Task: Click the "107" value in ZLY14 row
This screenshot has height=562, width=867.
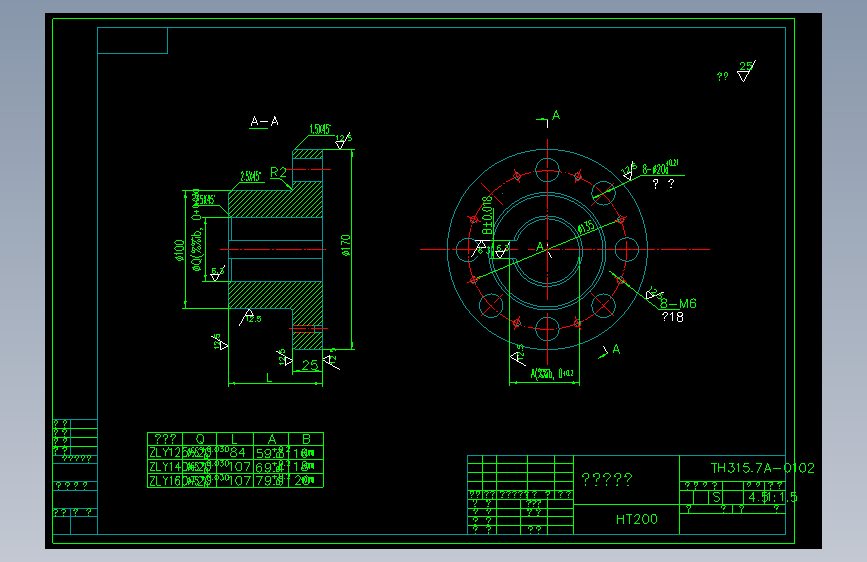Action: [x=240, y=467]
